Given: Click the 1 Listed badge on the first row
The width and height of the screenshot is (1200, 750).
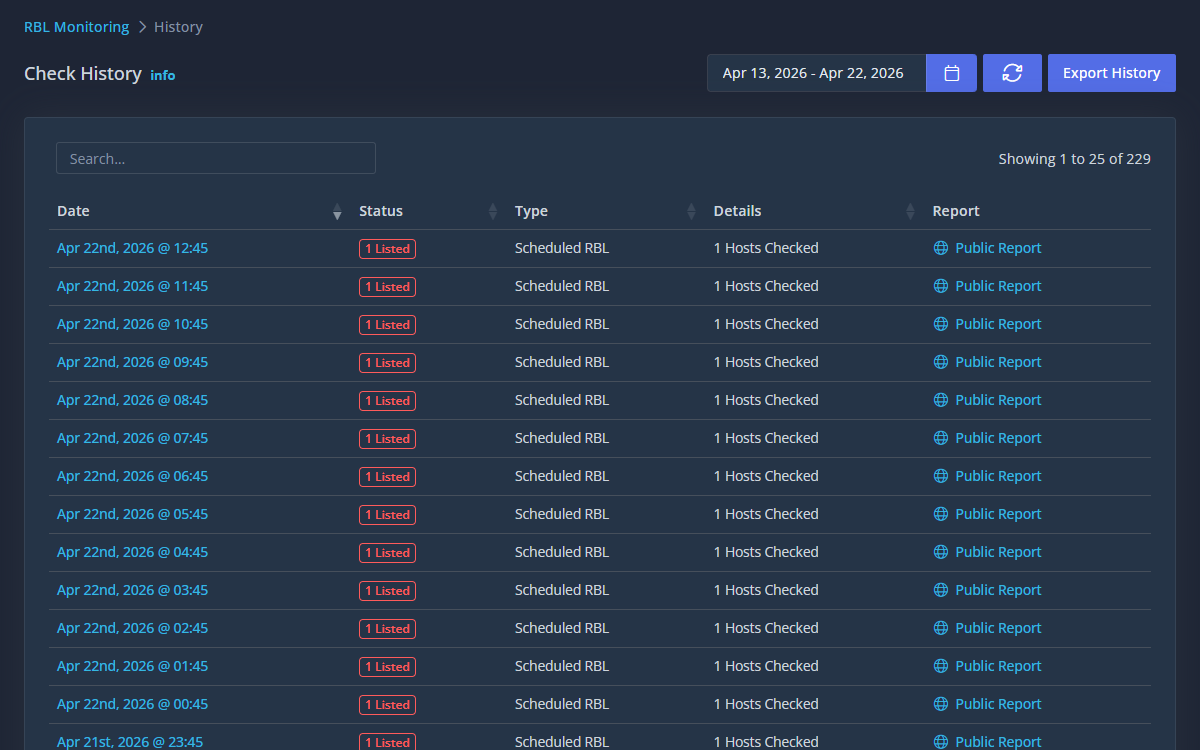Looking at the screenshot, I should pos(387,248).
